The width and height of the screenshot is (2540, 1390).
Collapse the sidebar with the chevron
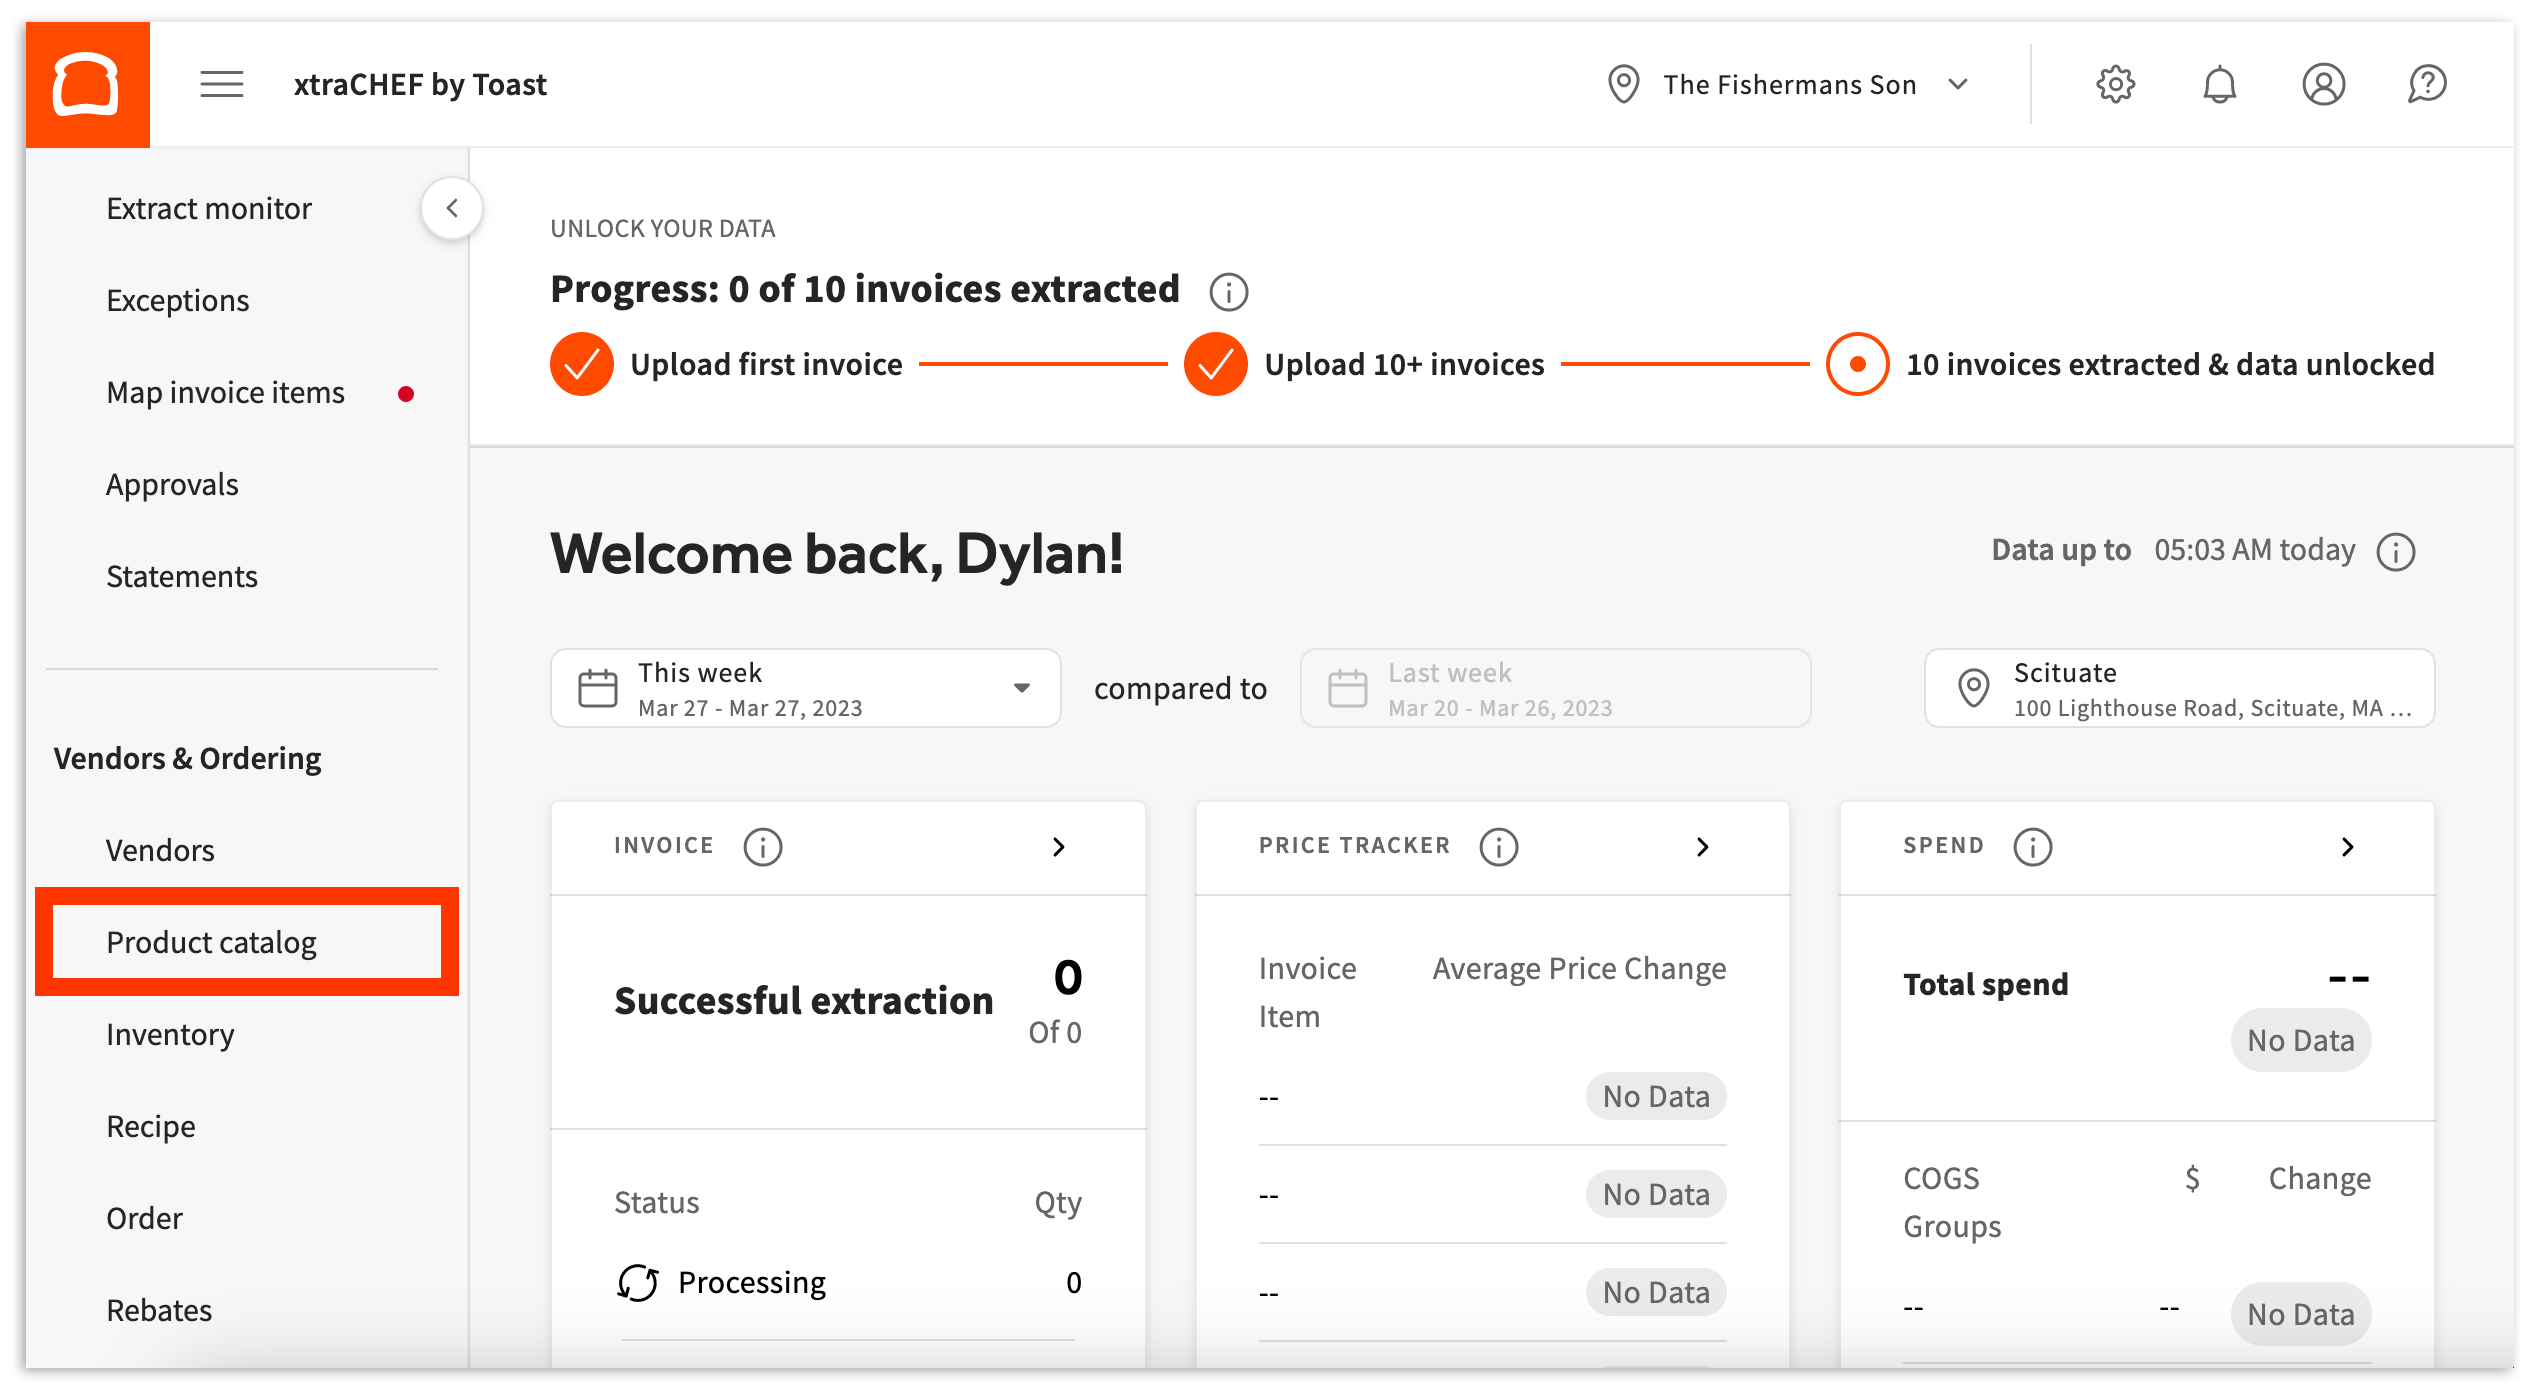click(x=452, y=208)
